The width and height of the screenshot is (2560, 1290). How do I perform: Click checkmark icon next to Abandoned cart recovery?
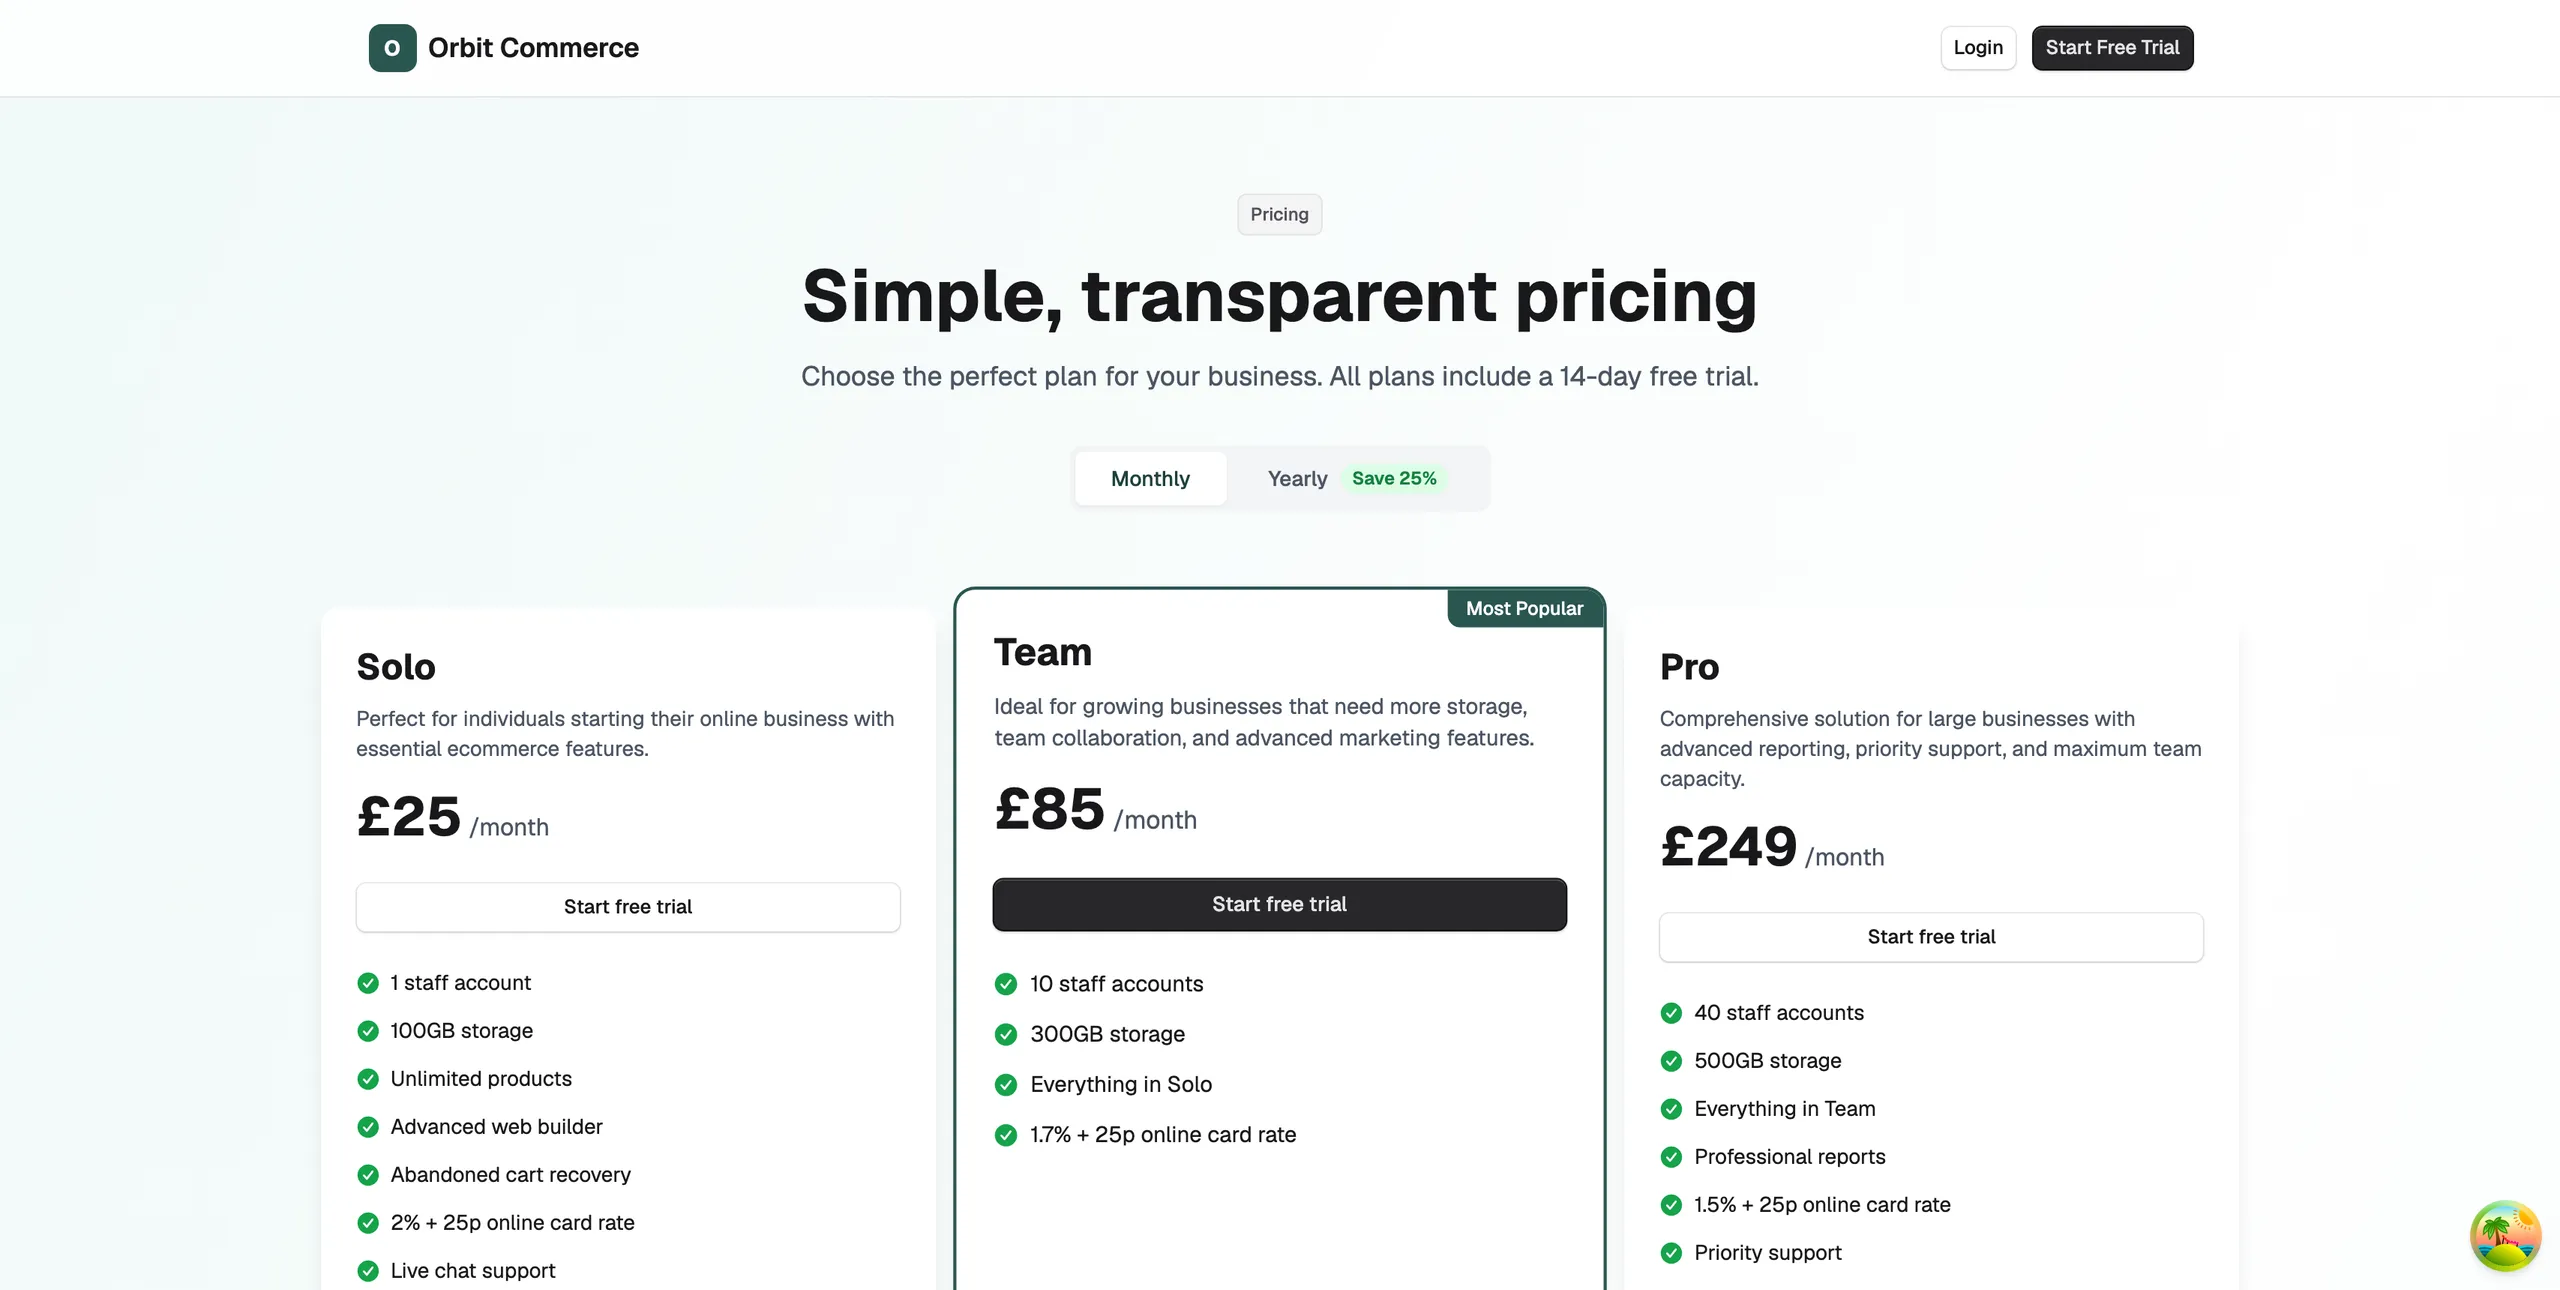coord(368,1175)
